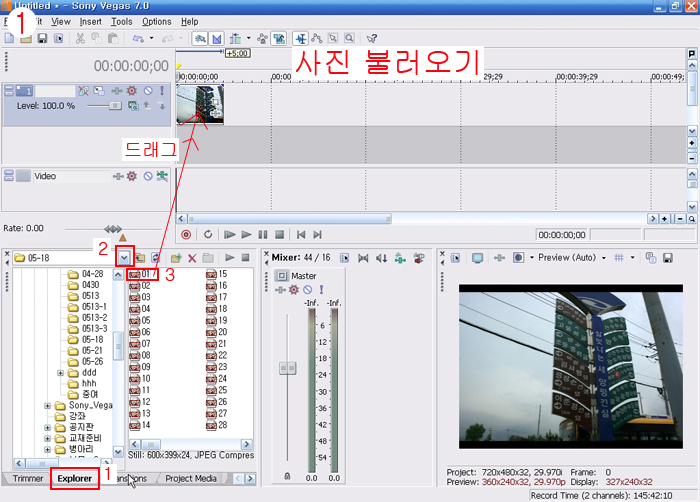Open the Options menu
Screen dimensions: 700x502
(x=157, y=21)
